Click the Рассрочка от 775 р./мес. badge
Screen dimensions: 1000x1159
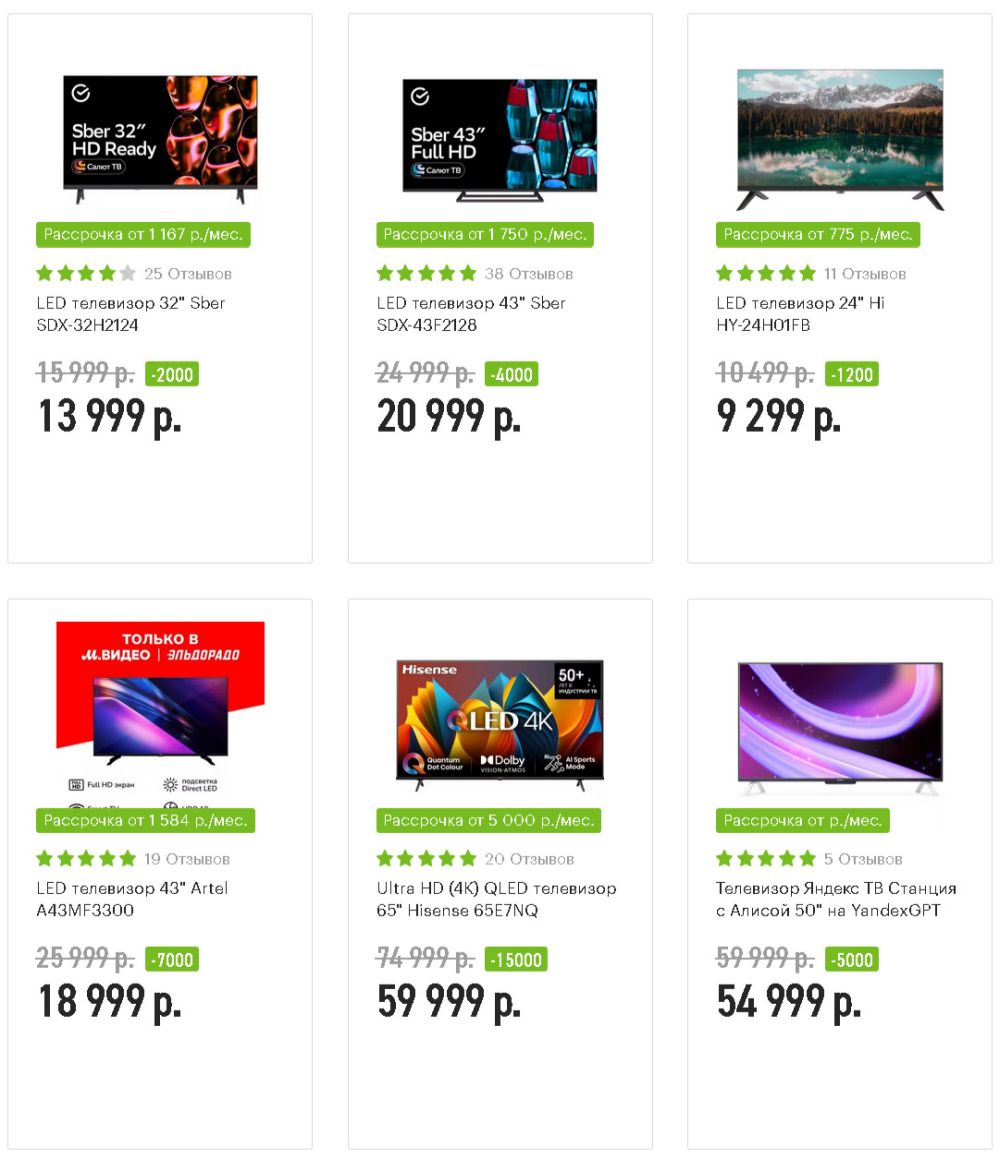tap(818, 234)
